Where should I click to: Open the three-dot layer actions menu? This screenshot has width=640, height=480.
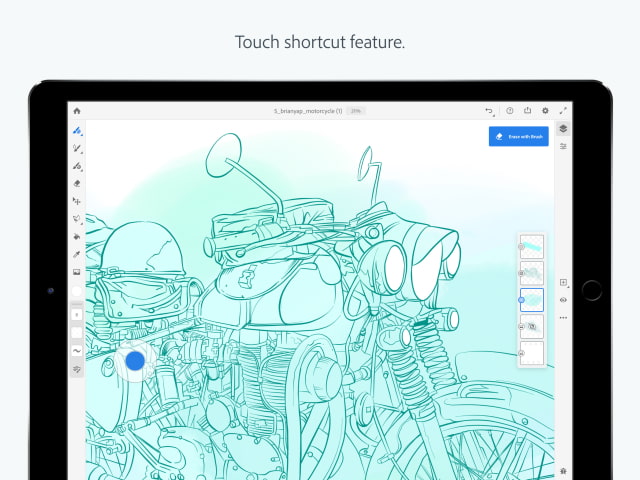coord(563,317)
